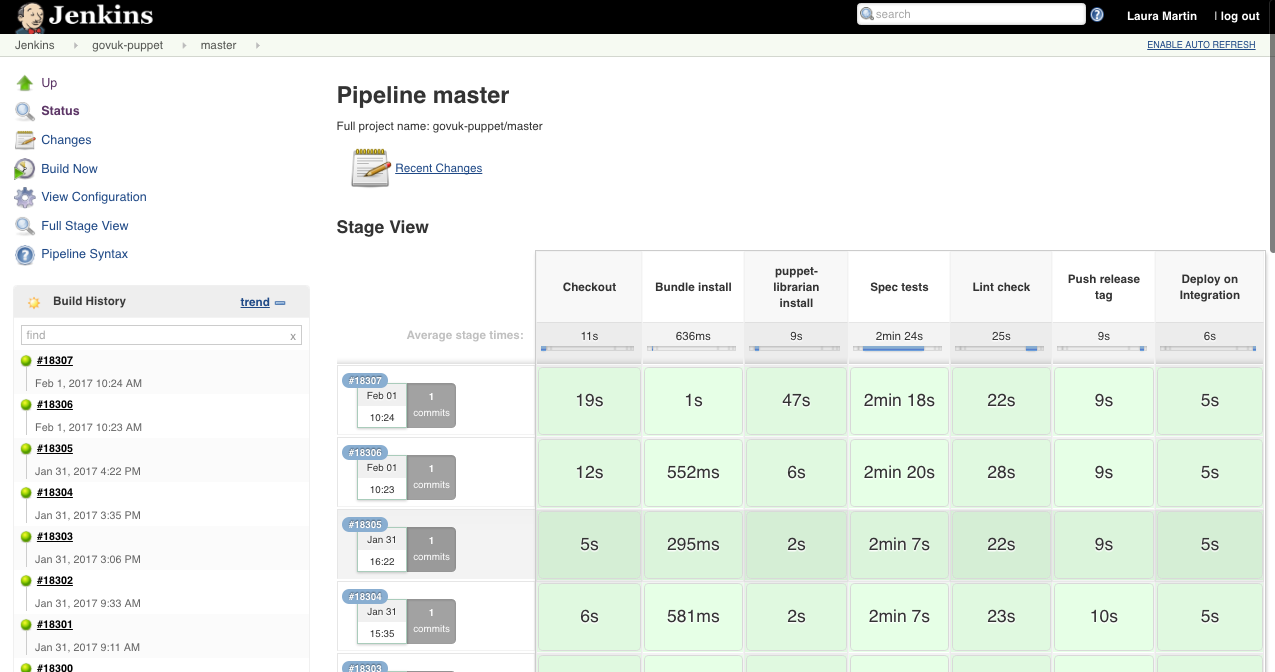Click the 1 commits box for #18306
Image resolution: width=1275 pixels, height=672 pixels.
click(432, 478)
